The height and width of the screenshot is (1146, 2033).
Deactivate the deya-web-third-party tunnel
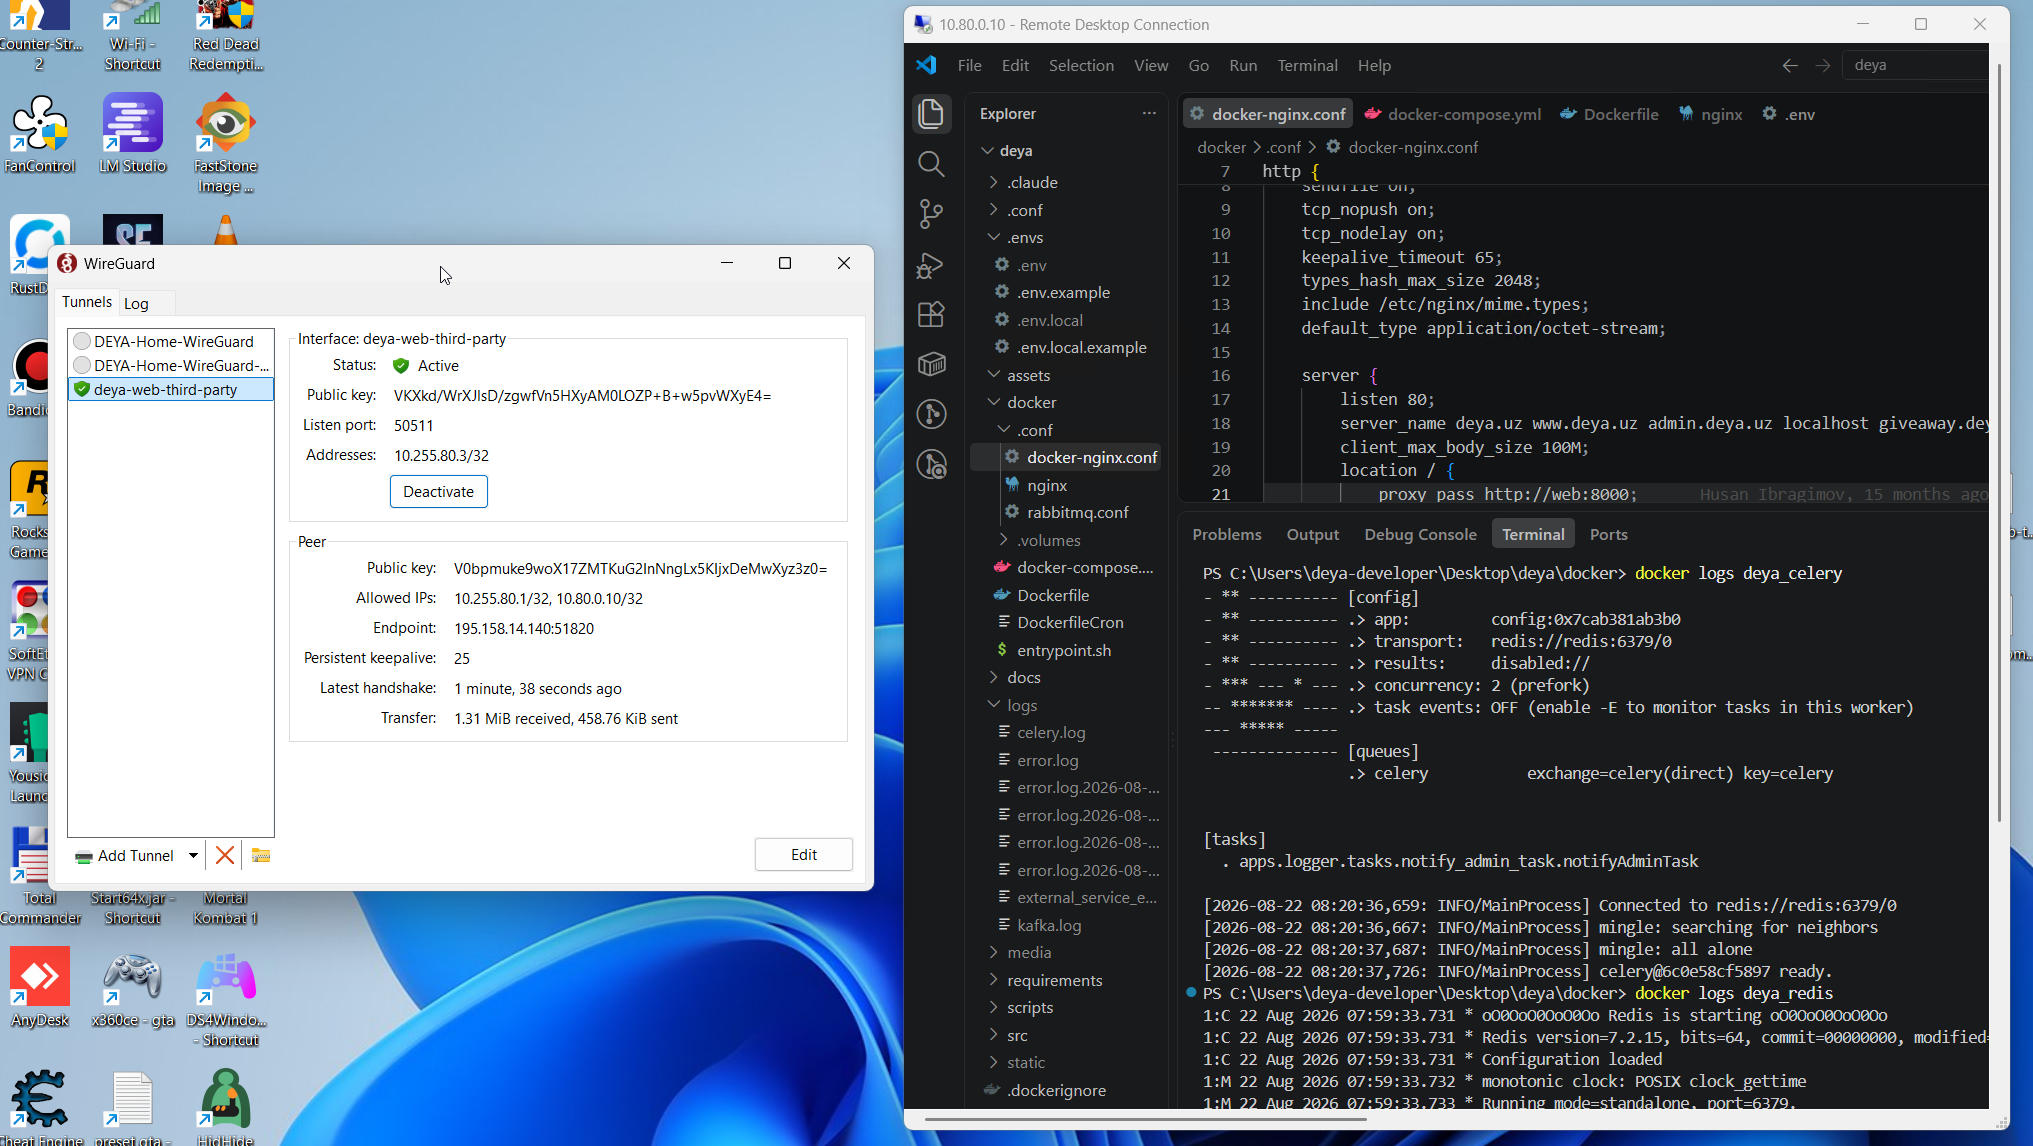pos(438,492)
